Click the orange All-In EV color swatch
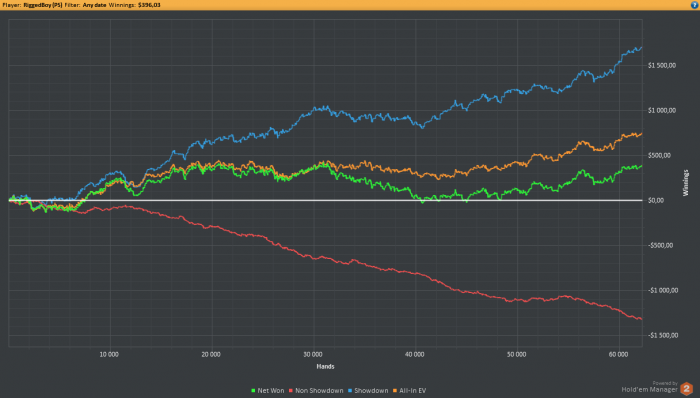This screenshot has height=398, width=700. (x=395, y=391)
